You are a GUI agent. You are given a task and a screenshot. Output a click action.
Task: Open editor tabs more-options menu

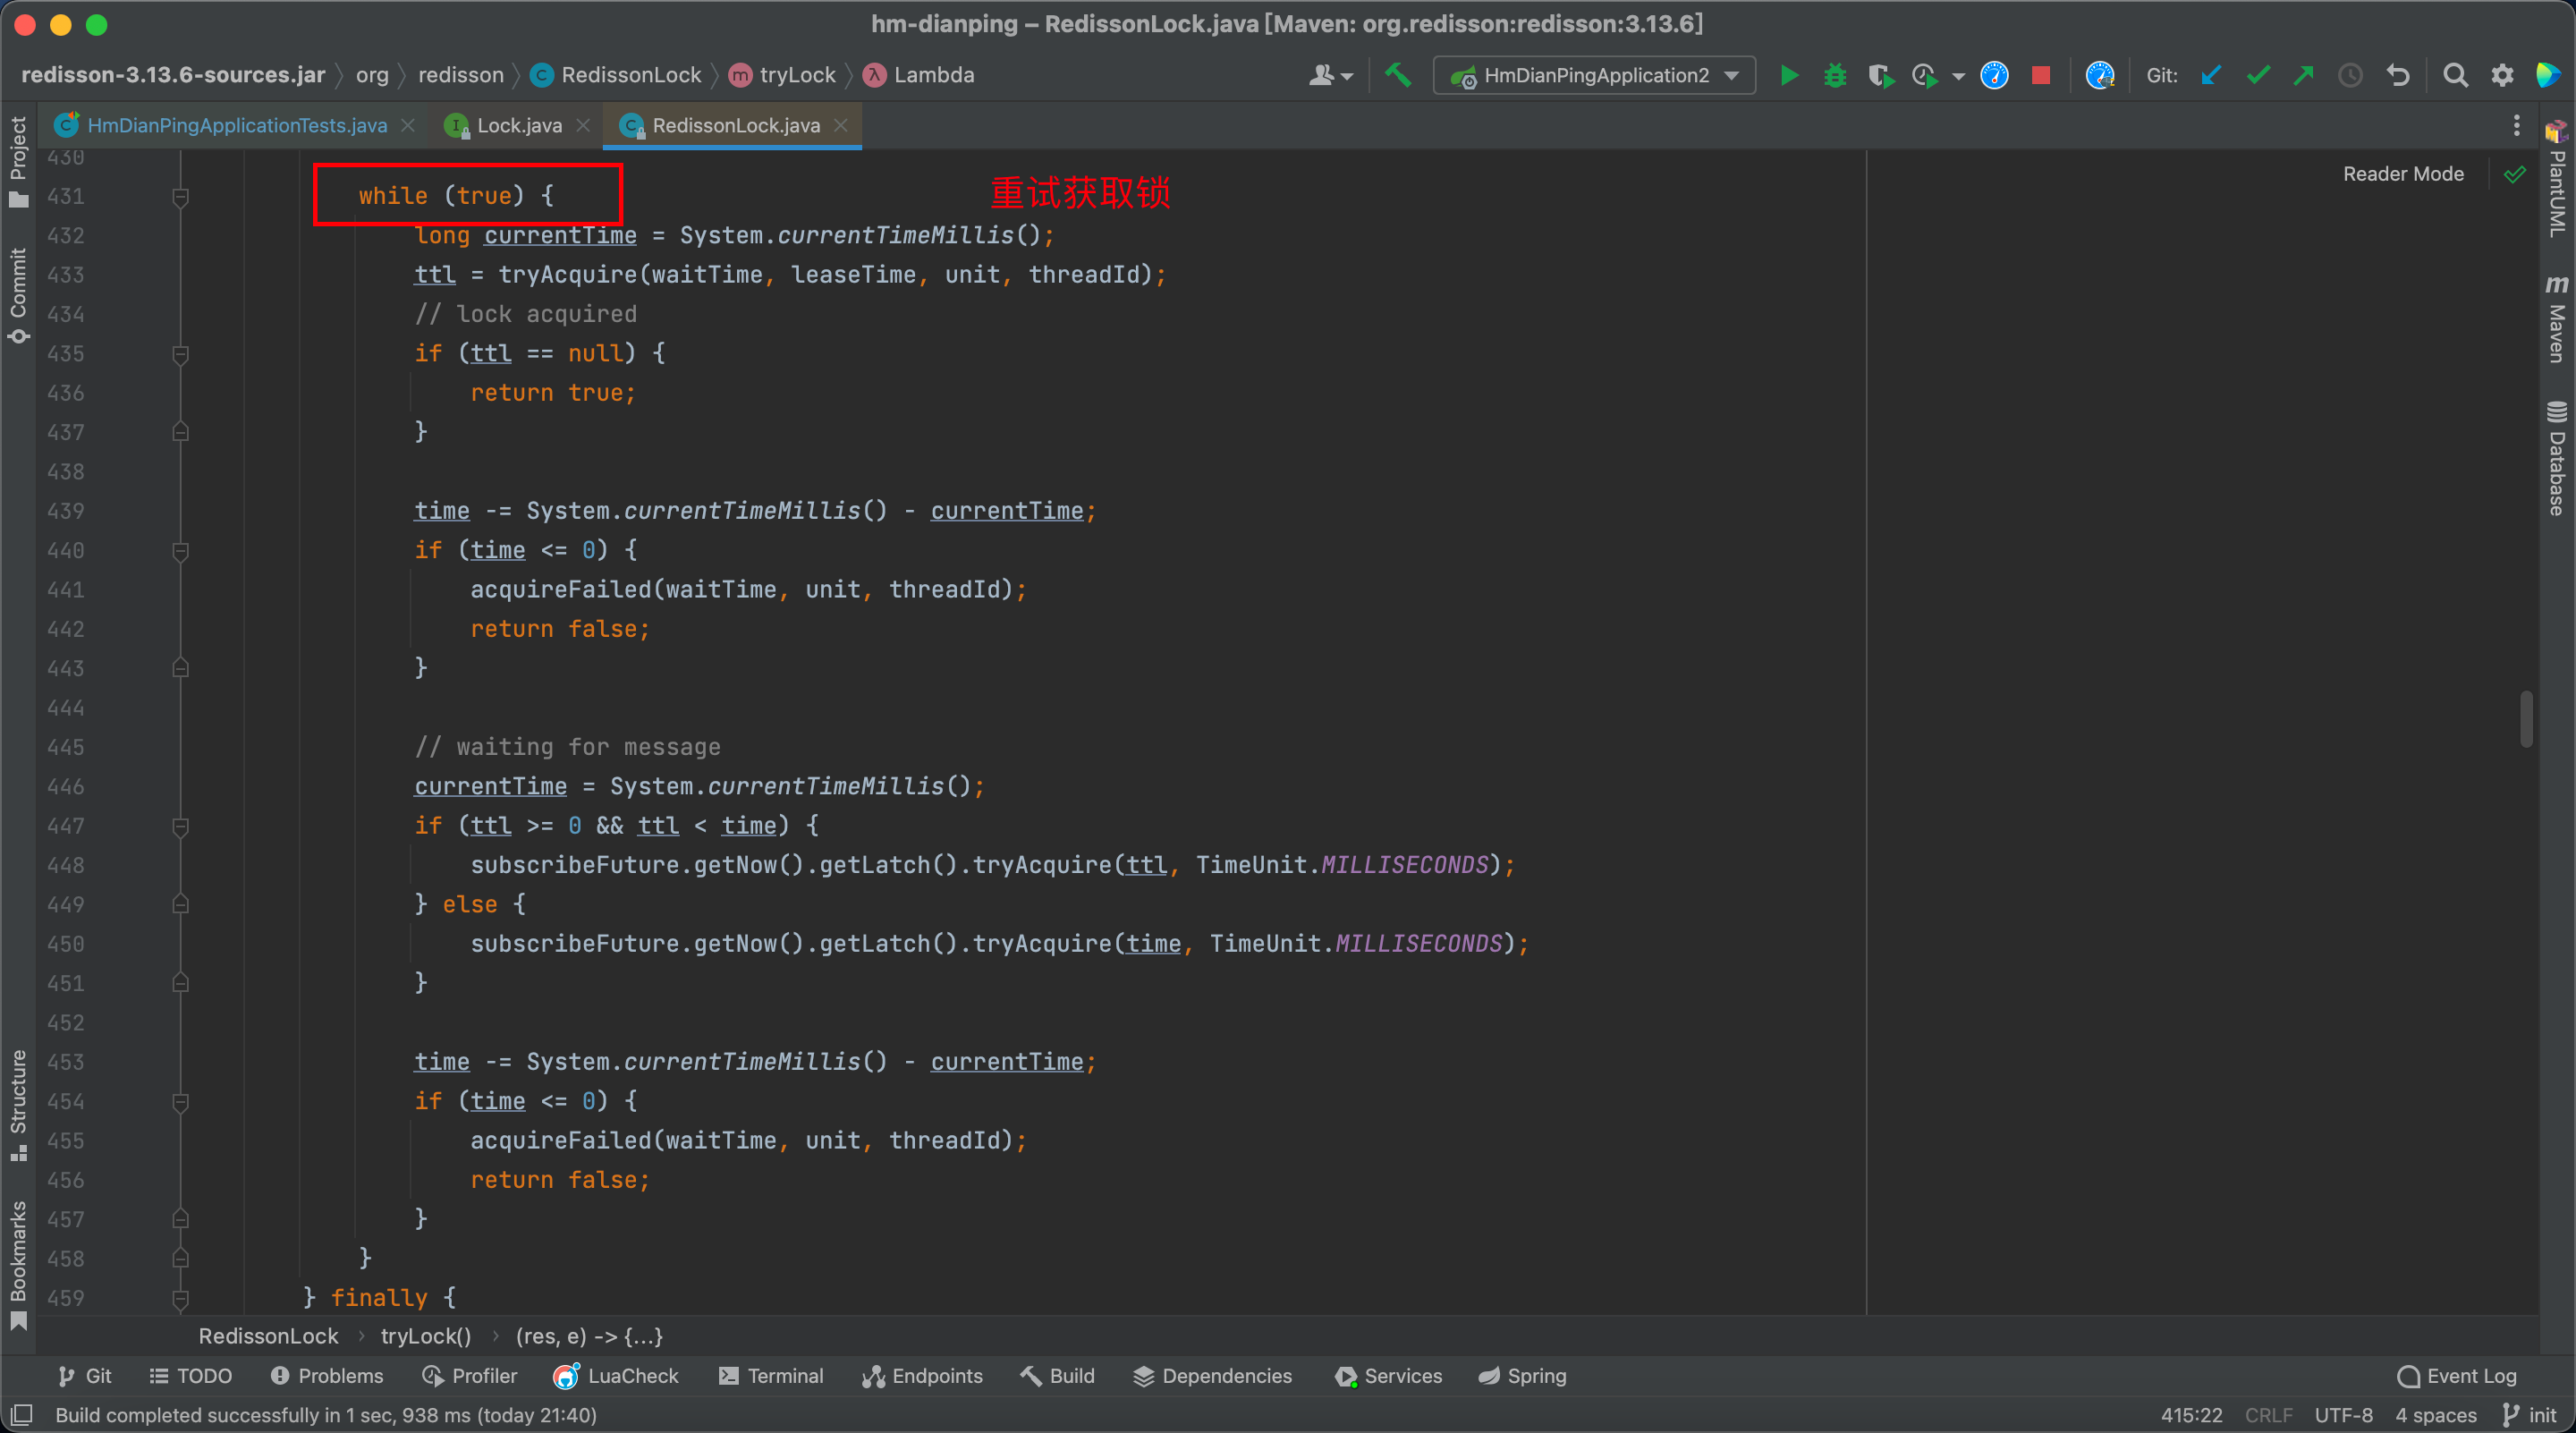click(x=2516, y=125)
